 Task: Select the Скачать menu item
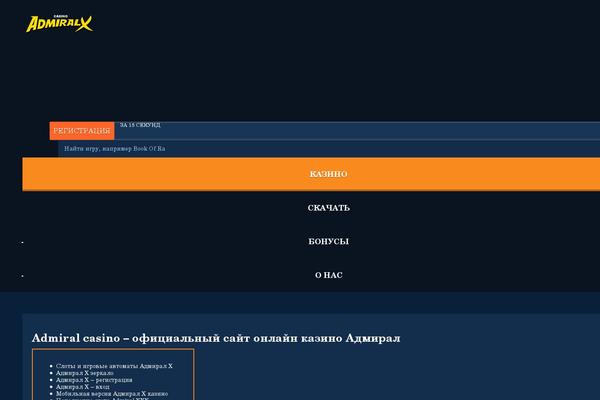328,208
